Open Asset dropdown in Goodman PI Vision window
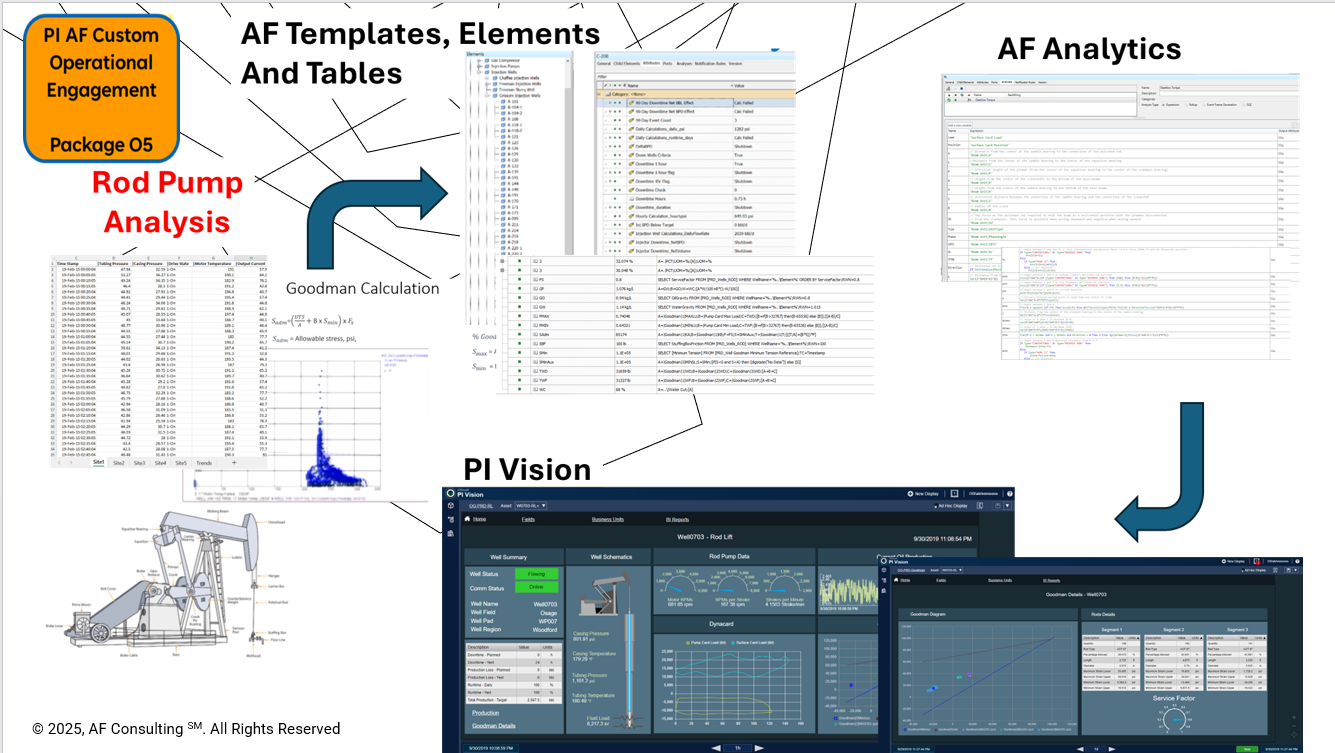Screen dimensions: 1335x753 coord(951,570)
